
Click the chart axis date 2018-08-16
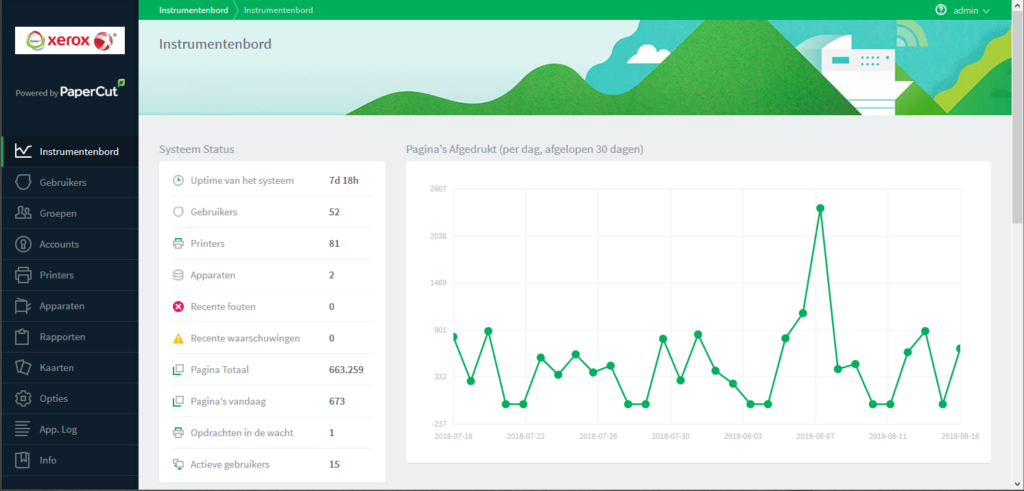(960, 436)
